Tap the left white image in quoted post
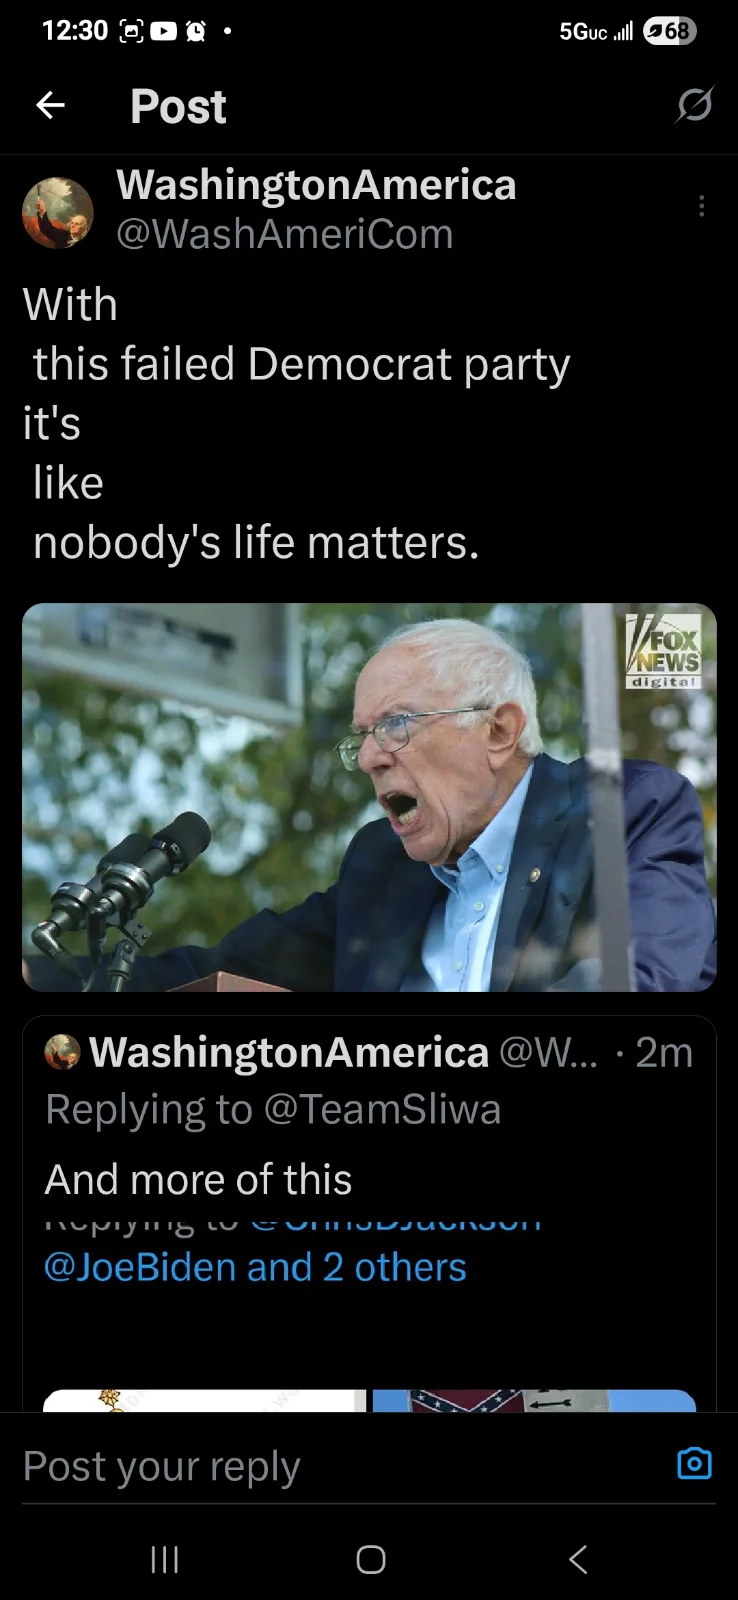 (x=204, y=1400)
